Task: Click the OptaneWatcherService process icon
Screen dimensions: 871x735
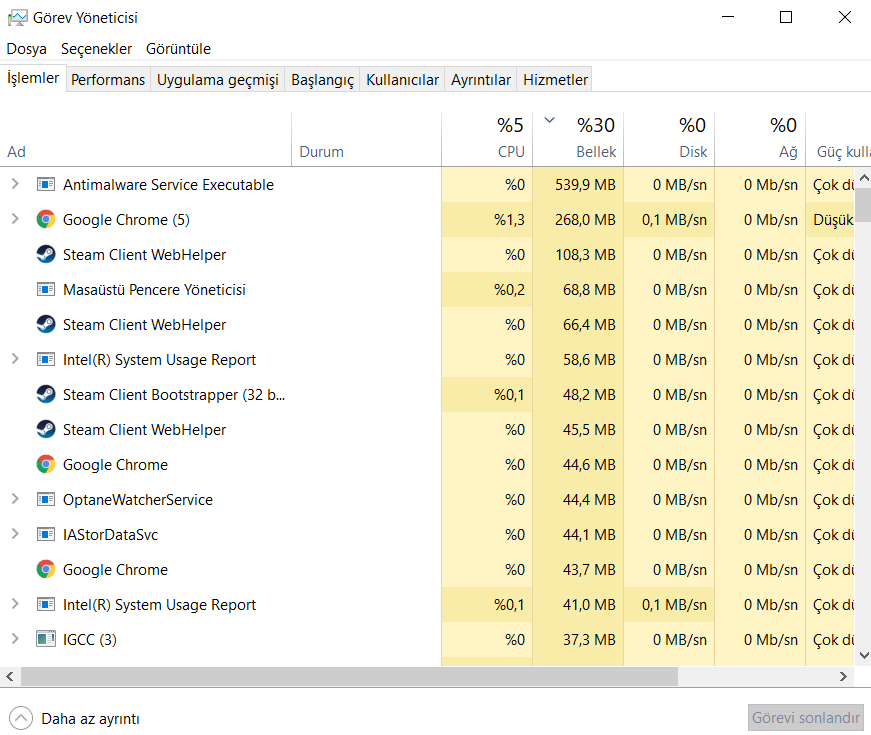Action: coord(45,500)
